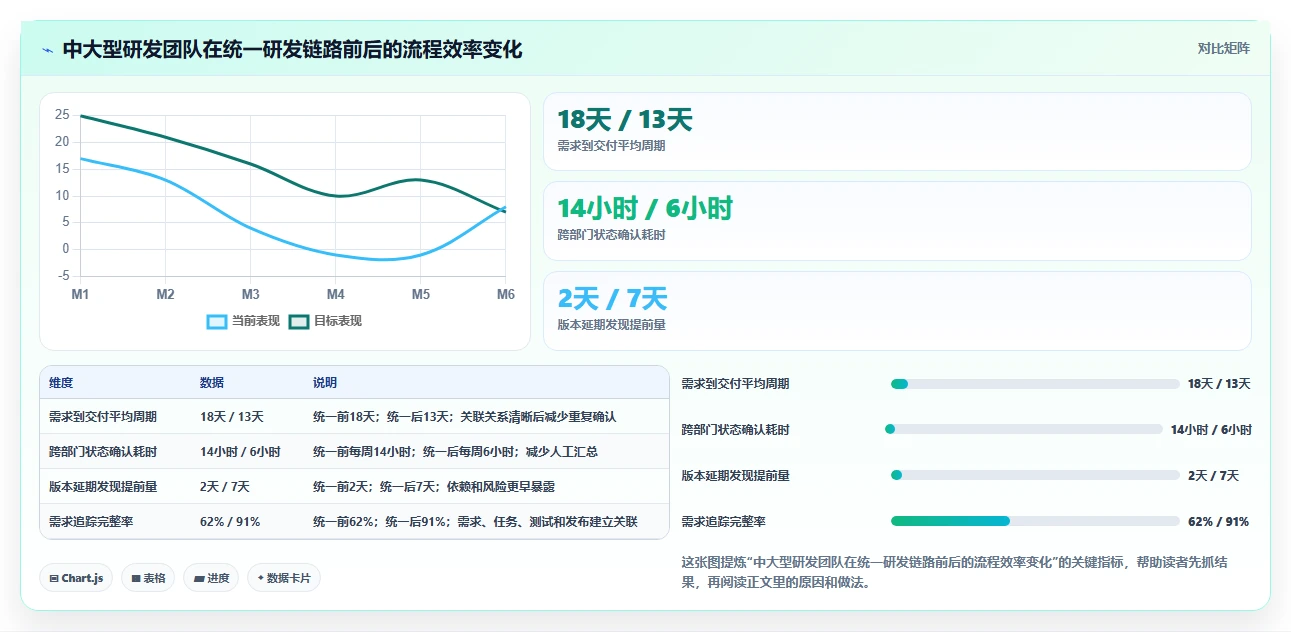This screenshot has width=1291, height=632.
Task: Click the 需求追踪完整率 progress row label
Action: (x=723, y=521)
